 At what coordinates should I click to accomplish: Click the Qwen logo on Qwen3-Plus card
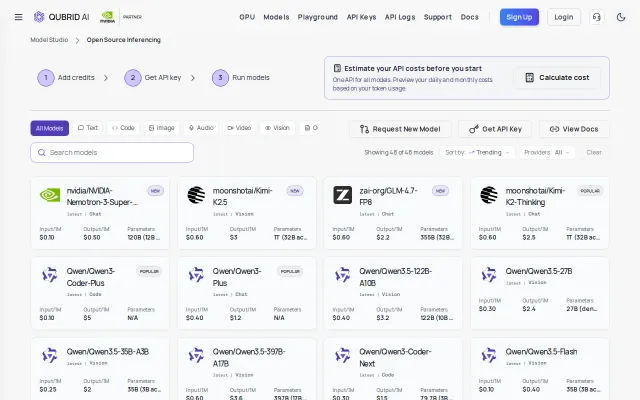tap(196, 275)
